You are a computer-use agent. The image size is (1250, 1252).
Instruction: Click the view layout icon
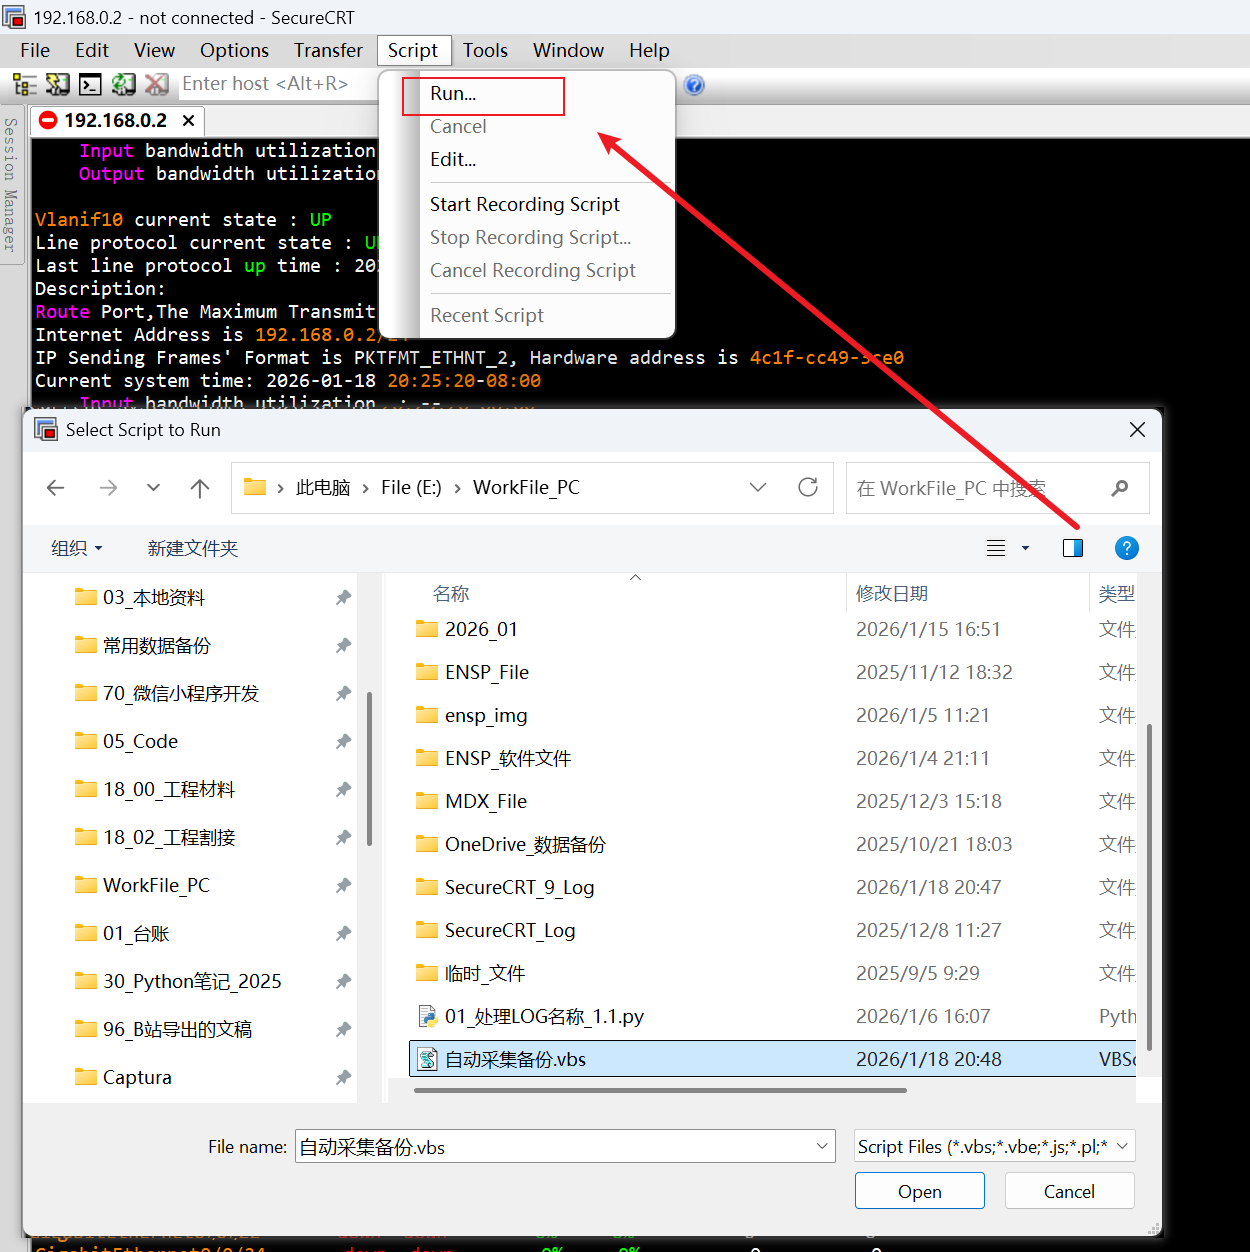click(x=996, y=548)
